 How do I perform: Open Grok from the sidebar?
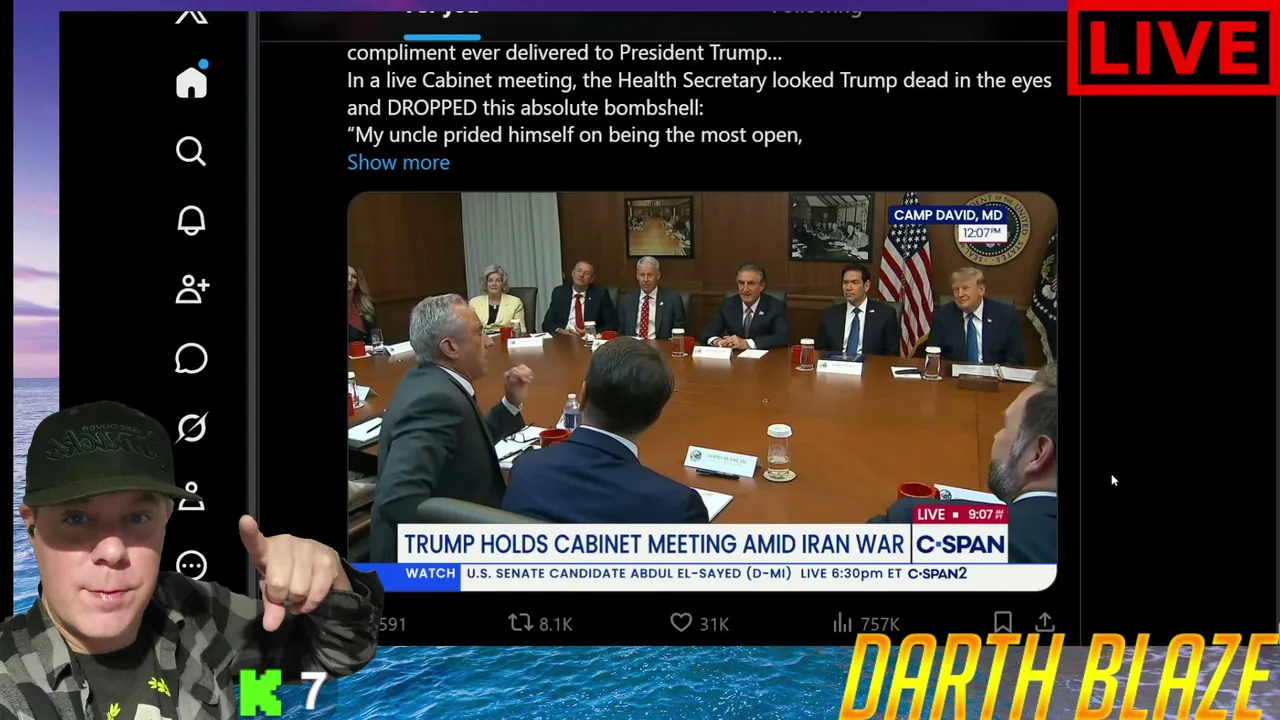click(191, 427)
